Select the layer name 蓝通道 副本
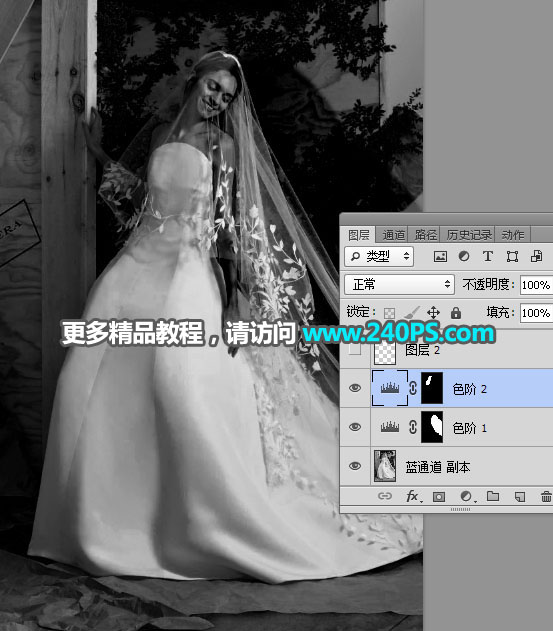This screenshot has height=631, width=553. click(x=437, y=467)
